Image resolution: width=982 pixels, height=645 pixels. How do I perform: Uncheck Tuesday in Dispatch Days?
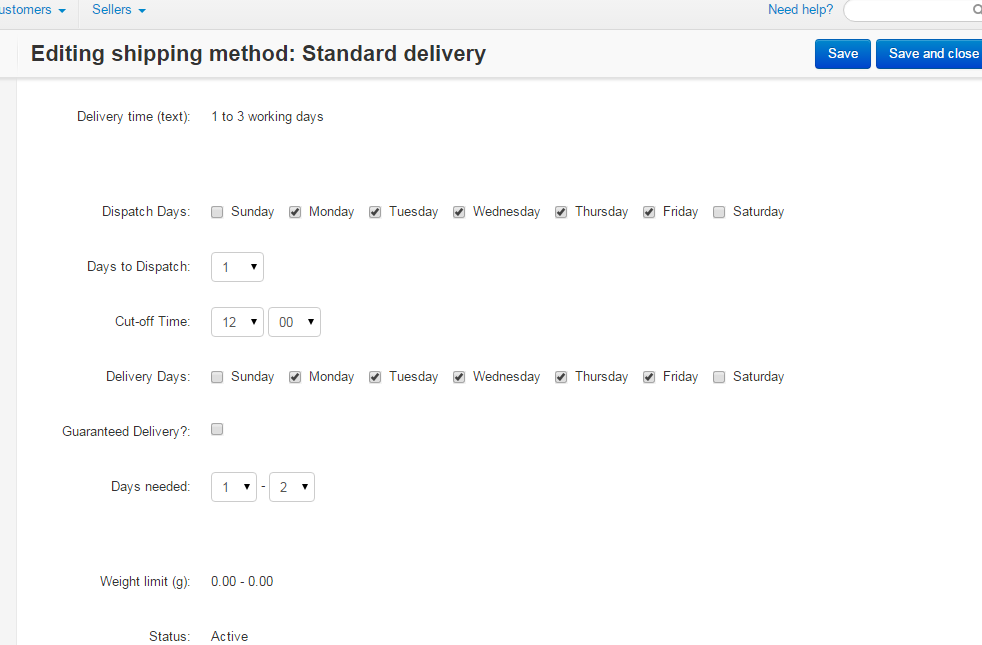(375, 212)
